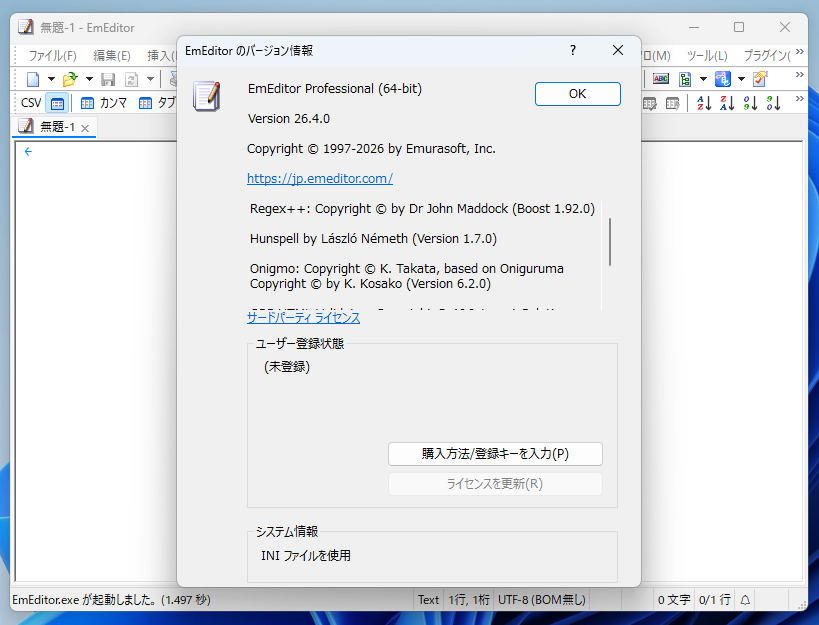Viewport: 819px width, 625px height.
Task: Click the カンマ CSV mode button
Action: click(104, 103)
